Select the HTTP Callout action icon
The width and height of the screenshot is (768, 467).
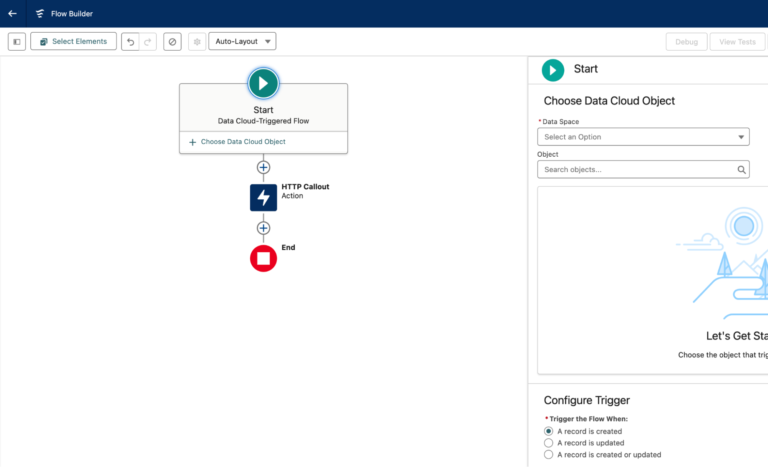pyautogui.click(x=264, y=197)
